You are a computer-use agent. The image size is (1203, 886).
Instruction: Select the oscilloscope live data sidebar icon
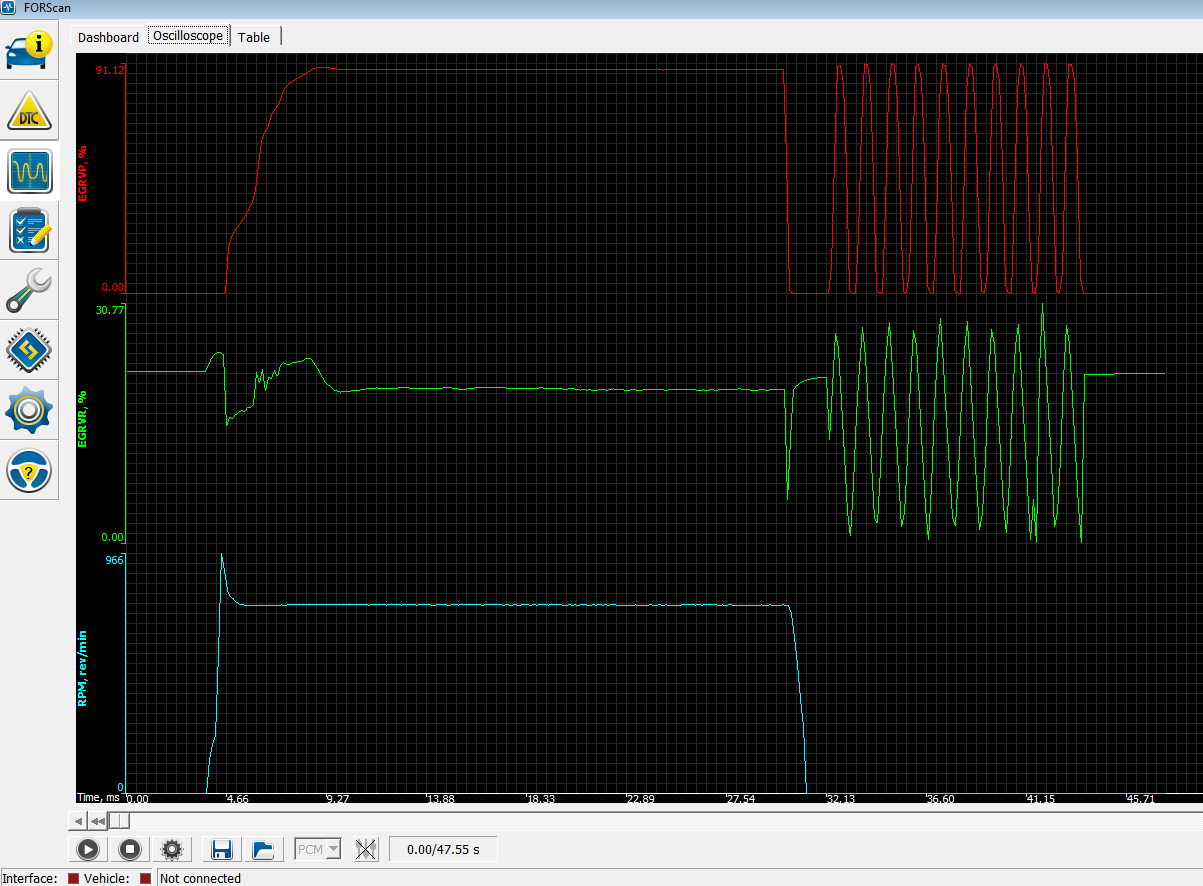[28, 171]
